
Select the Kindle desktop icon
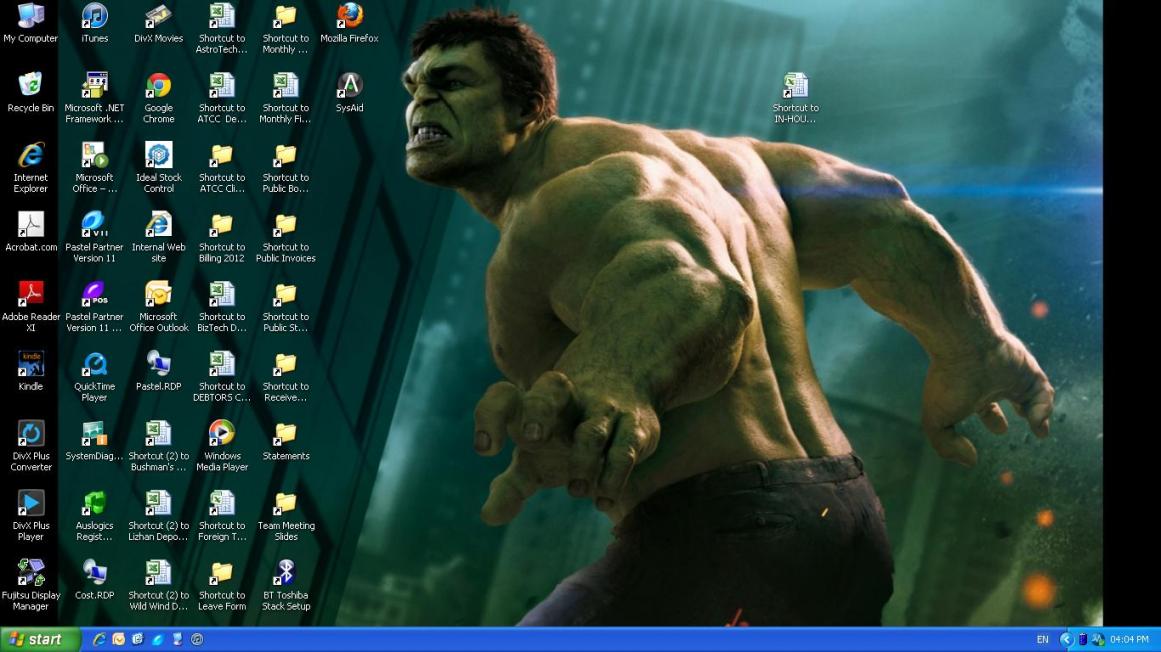(x=30, y=363)
